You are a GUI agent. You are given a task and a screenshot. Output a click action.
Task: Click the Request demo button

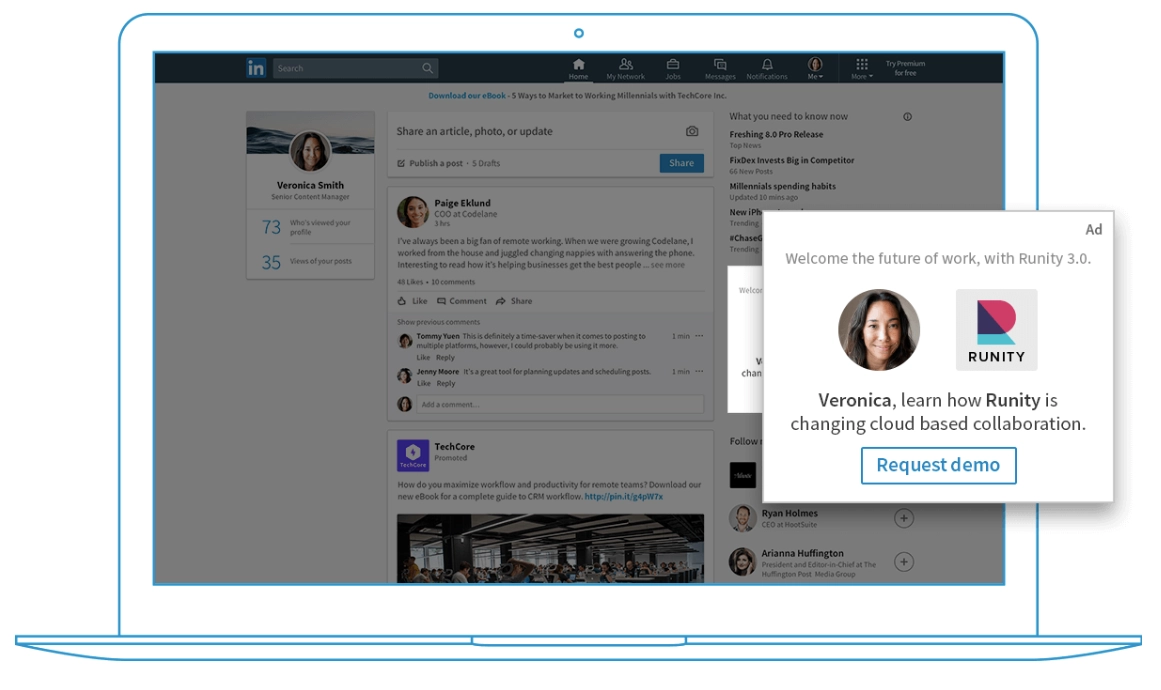tap(938, 465)
